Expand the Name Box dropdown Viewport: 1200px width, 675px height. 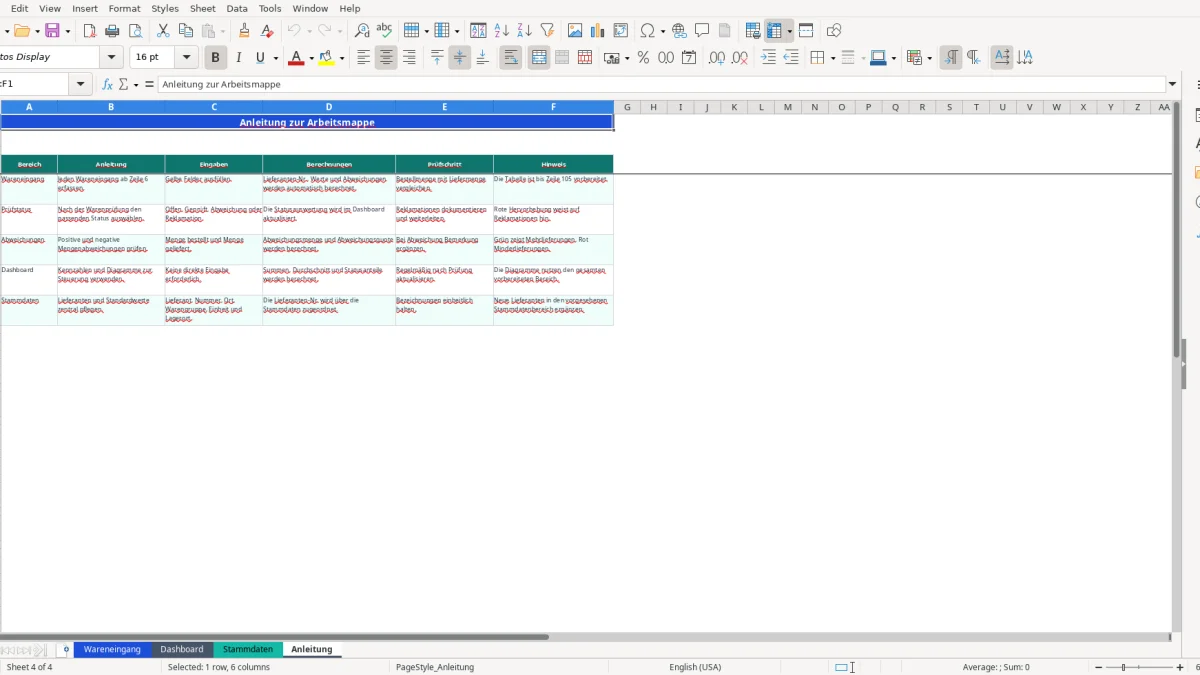click(x=81, y=85)
